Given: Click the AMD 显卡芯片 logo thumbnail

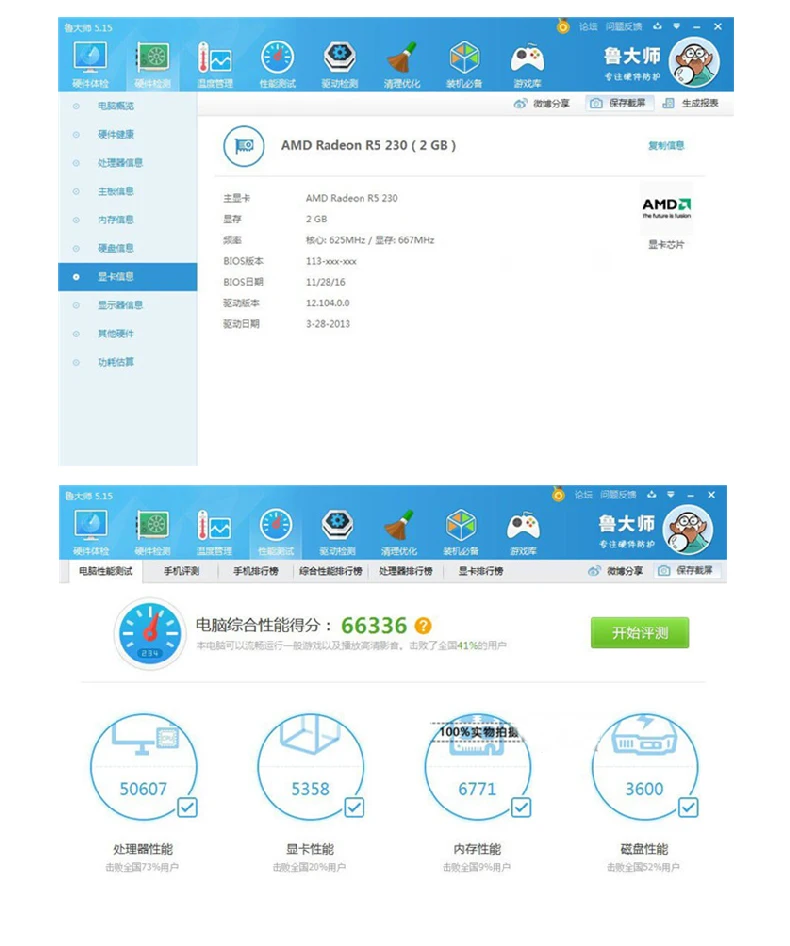Looking at the screenshot, I should click(666, 208).
